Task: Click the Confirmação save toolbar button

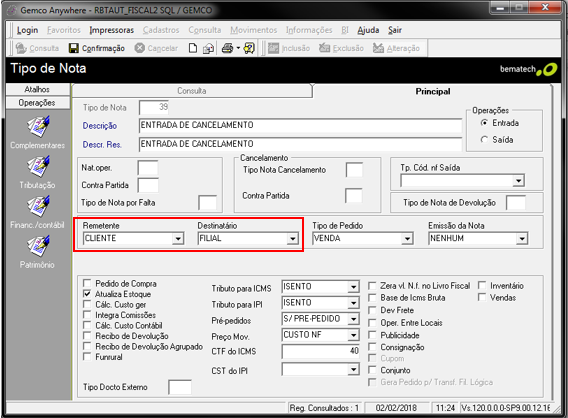Action: pyautogui.click(x=97, y=48)
